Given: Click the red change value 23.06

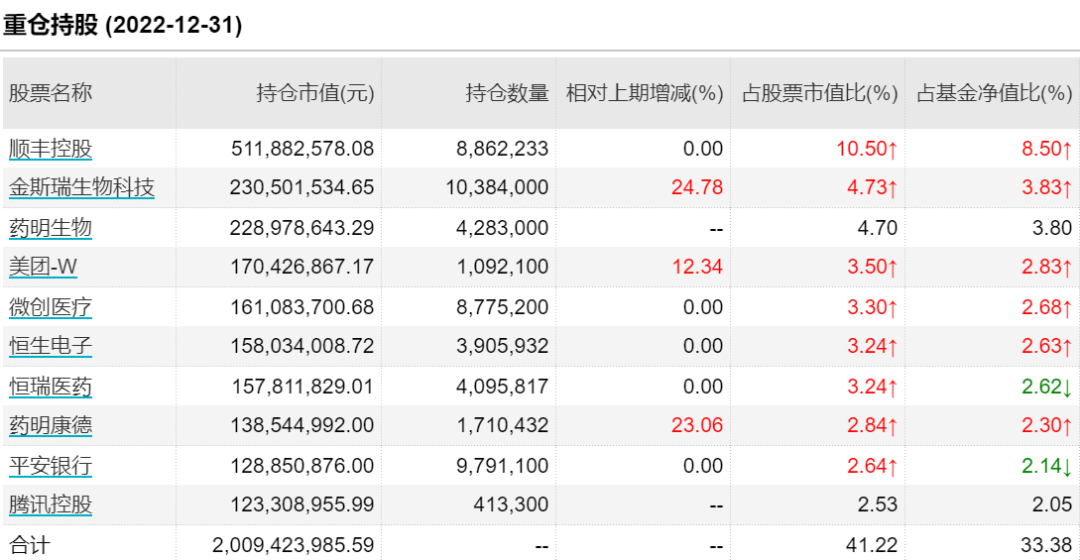Looking at the screenshot, I should pos(697,424).
